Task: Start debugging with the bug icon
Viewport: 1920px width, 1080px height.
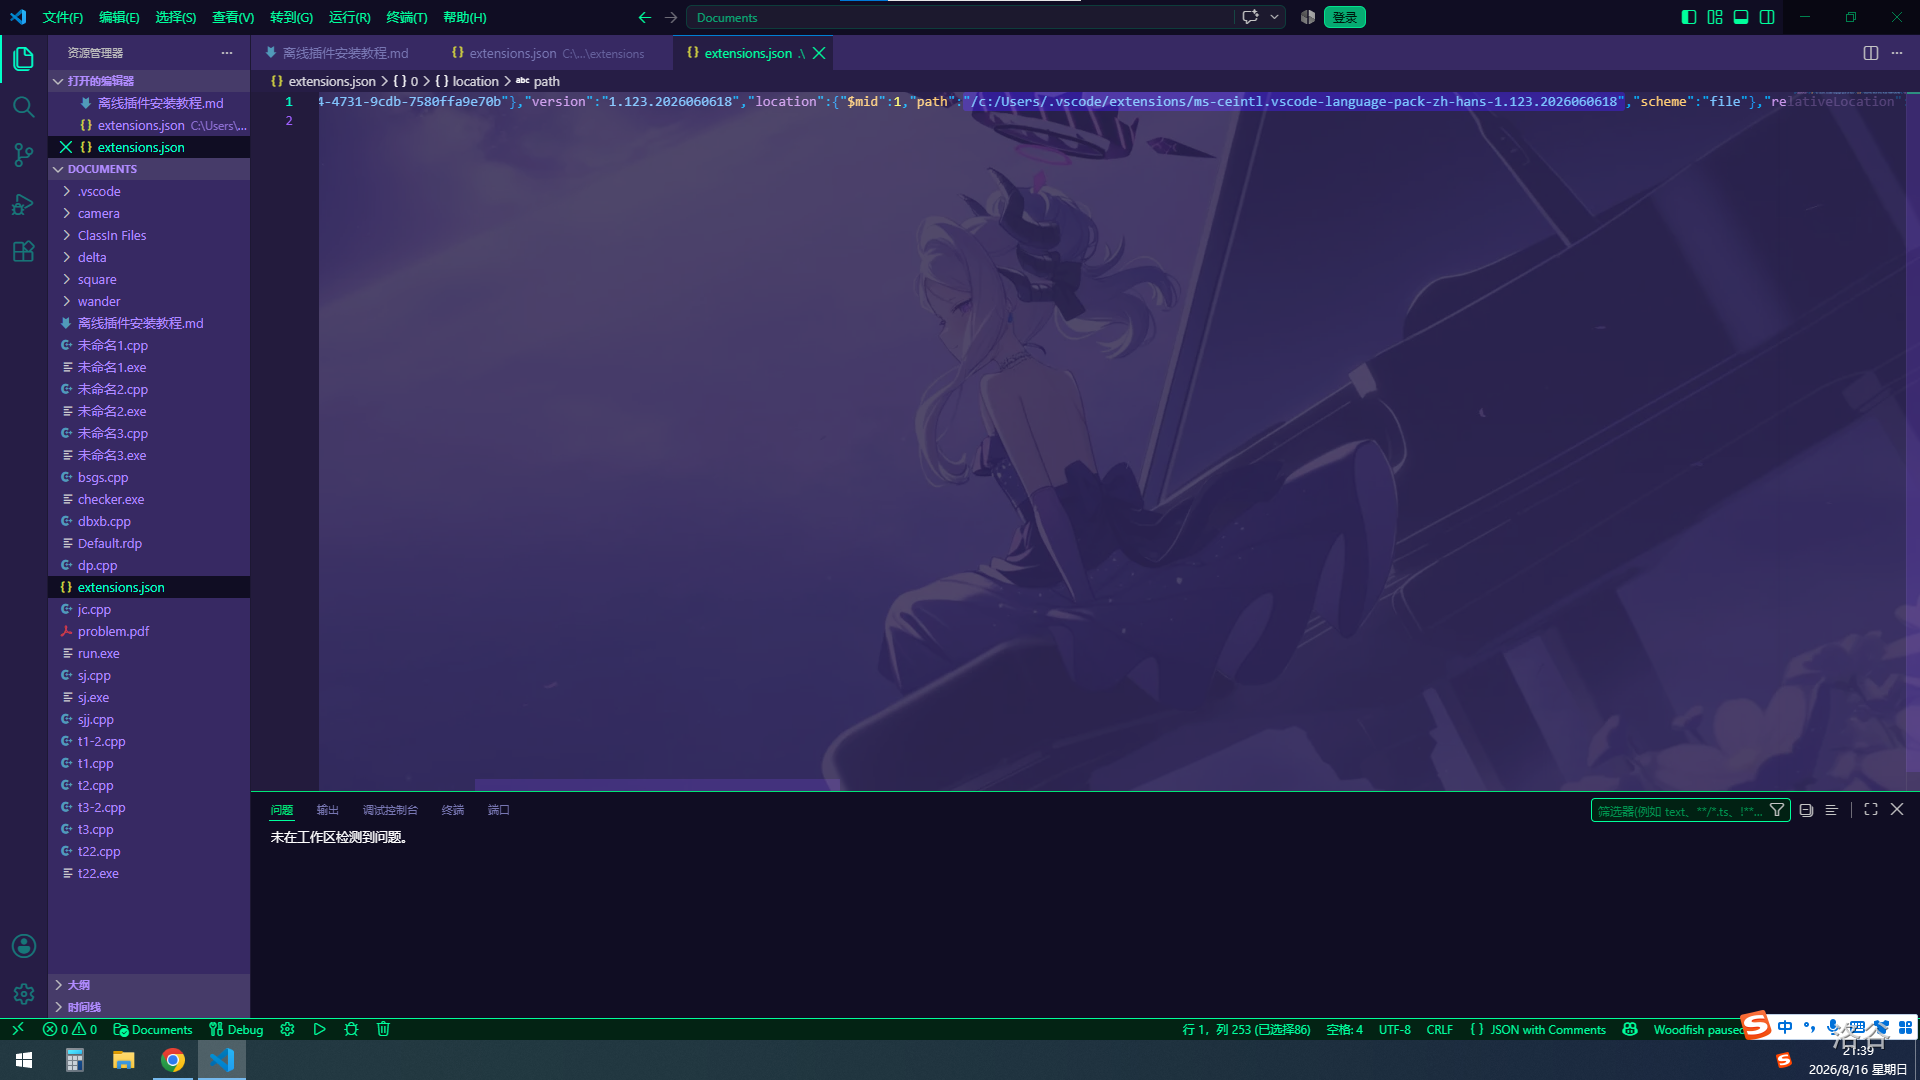Action: [x=351, y=1029]
